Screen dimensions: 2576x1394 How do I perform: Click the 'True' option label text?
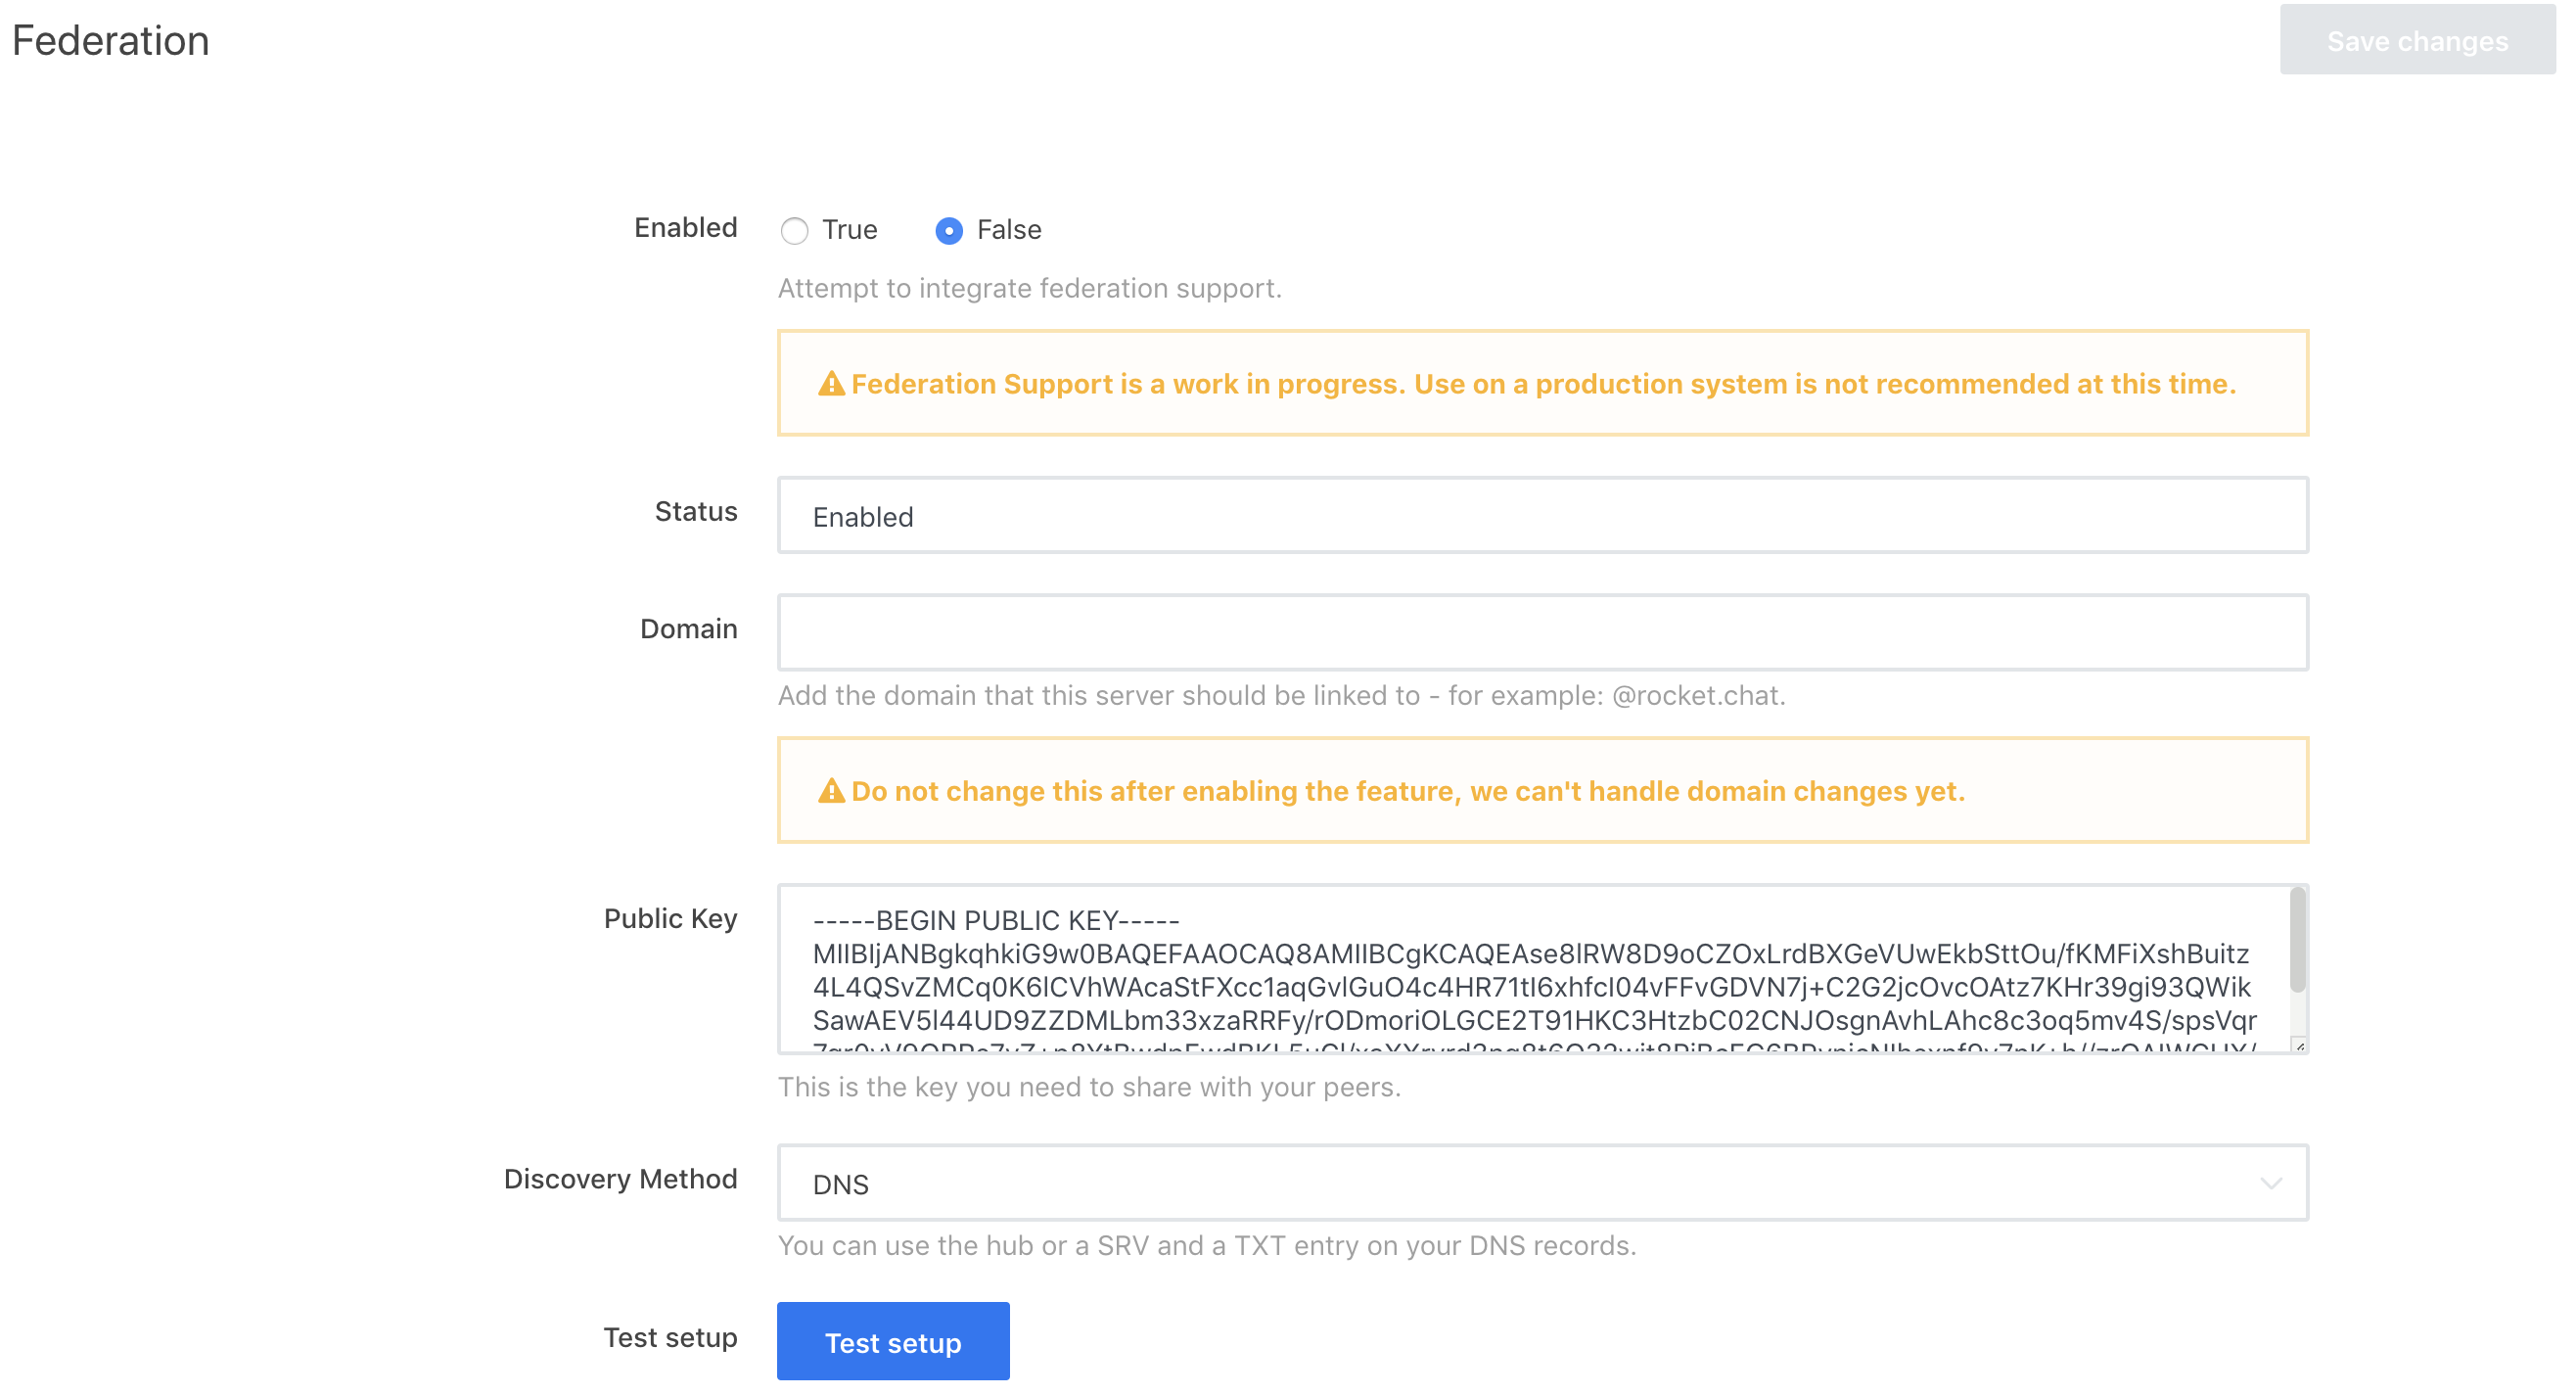point(849,230)
